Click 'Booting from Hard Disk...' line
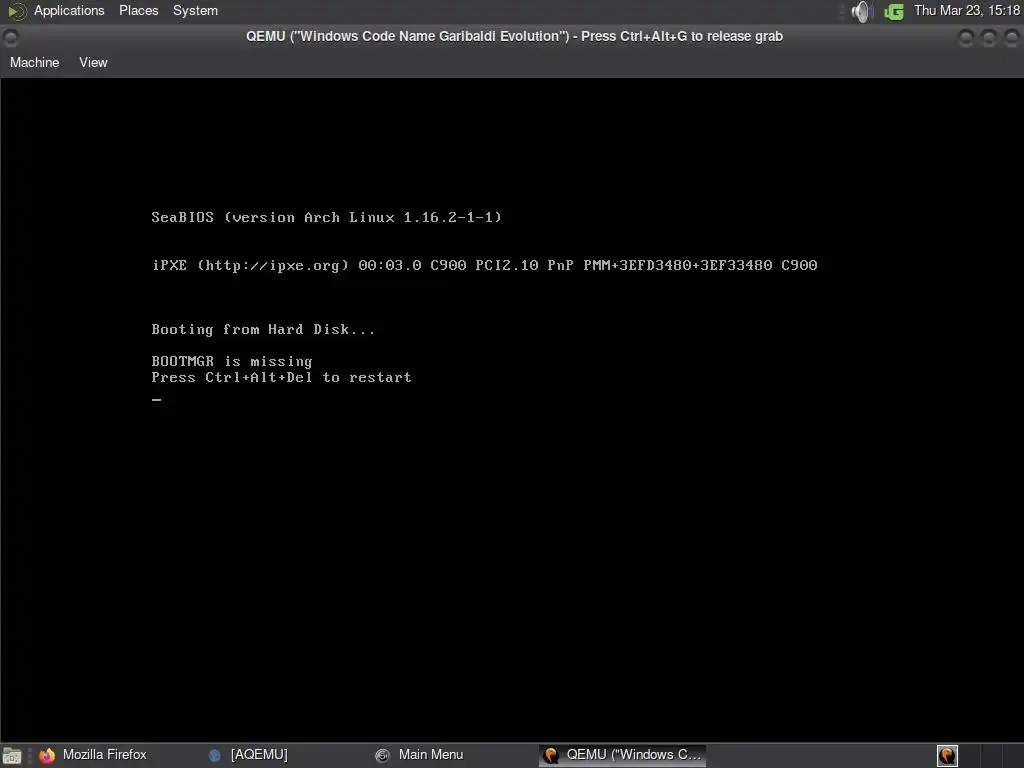This screenshot has height=768, width=1024. pyautogui.click(x=263, y=329)
